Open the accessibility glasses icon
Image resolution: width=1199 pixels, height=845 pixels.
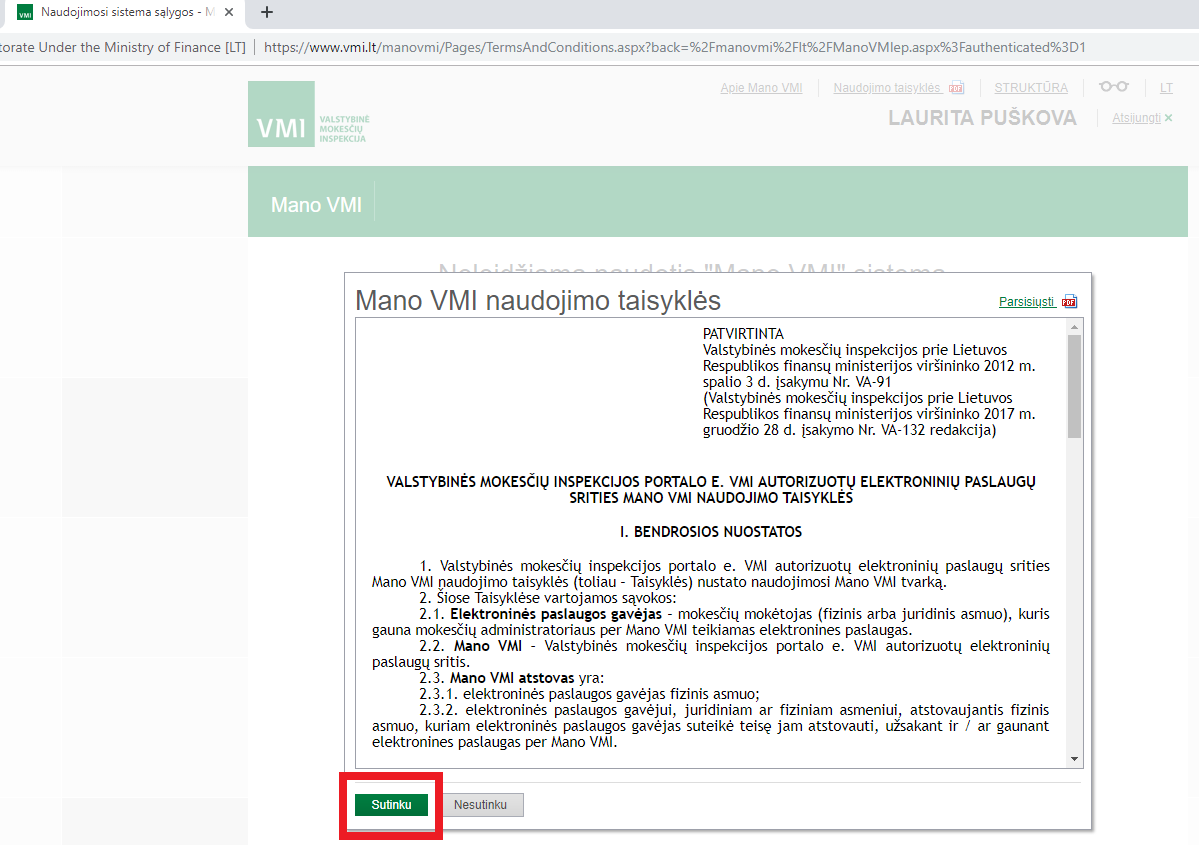click(1113, 86)
